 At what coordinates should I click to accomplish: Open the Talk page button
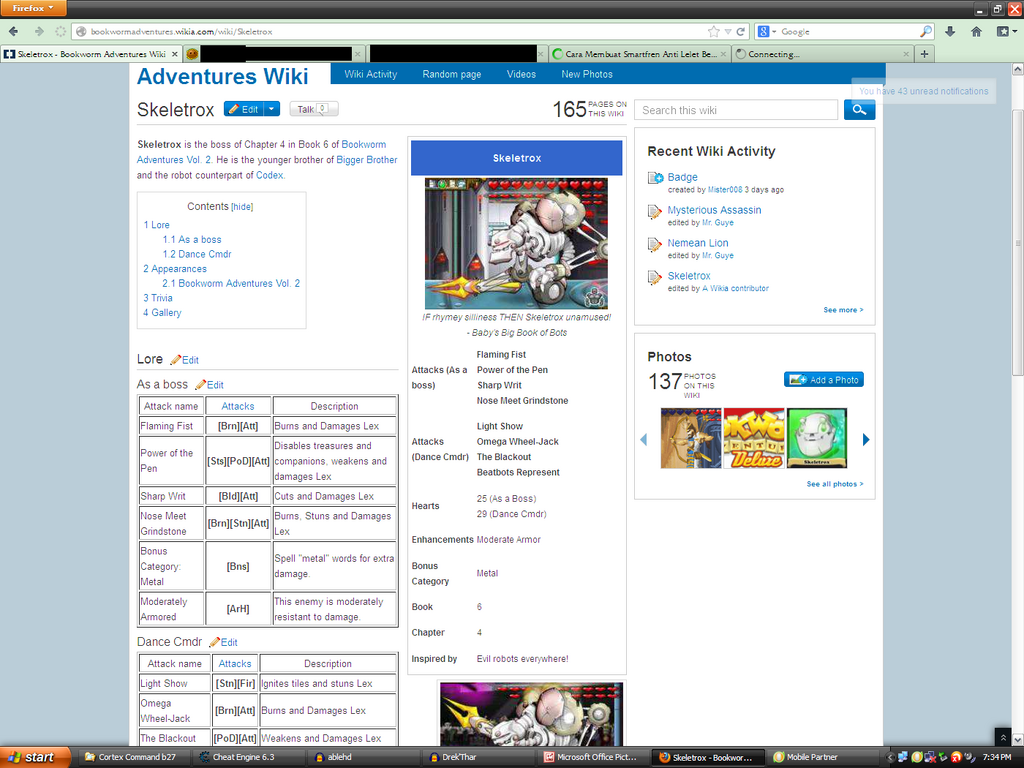[x=314, y=109]
